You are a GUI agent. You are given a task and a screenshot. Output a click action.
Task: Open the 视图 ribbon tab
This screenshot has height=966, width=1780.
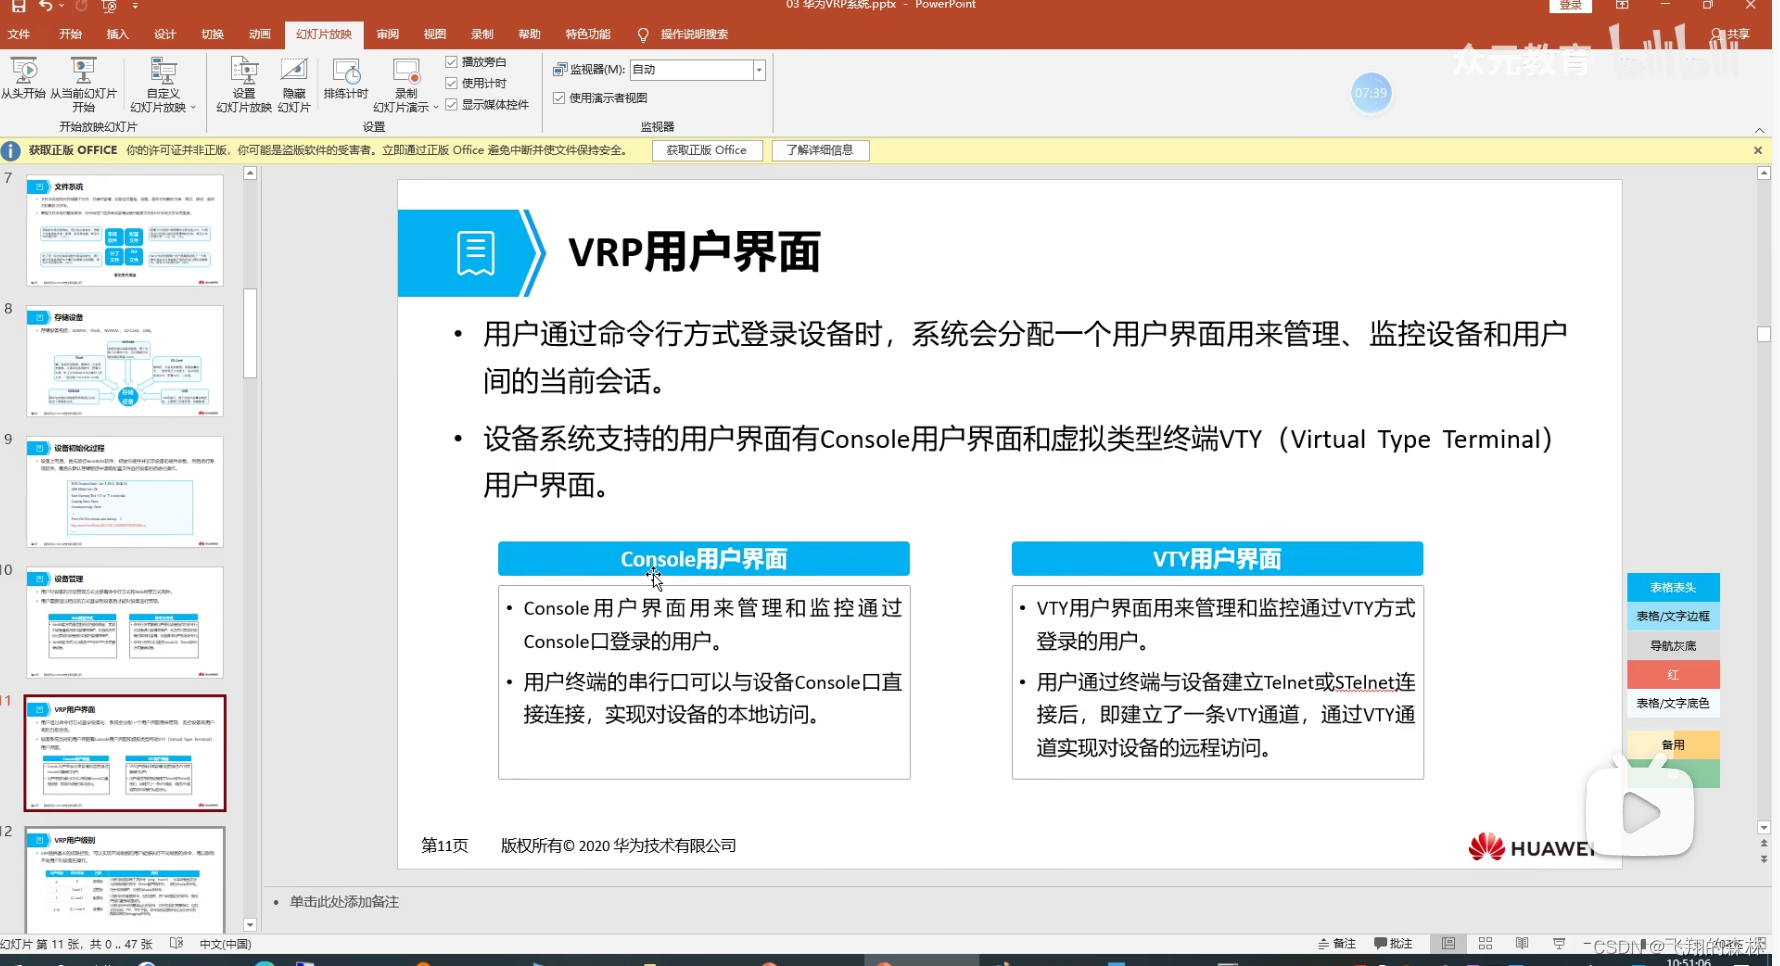(x=434, y=33)
